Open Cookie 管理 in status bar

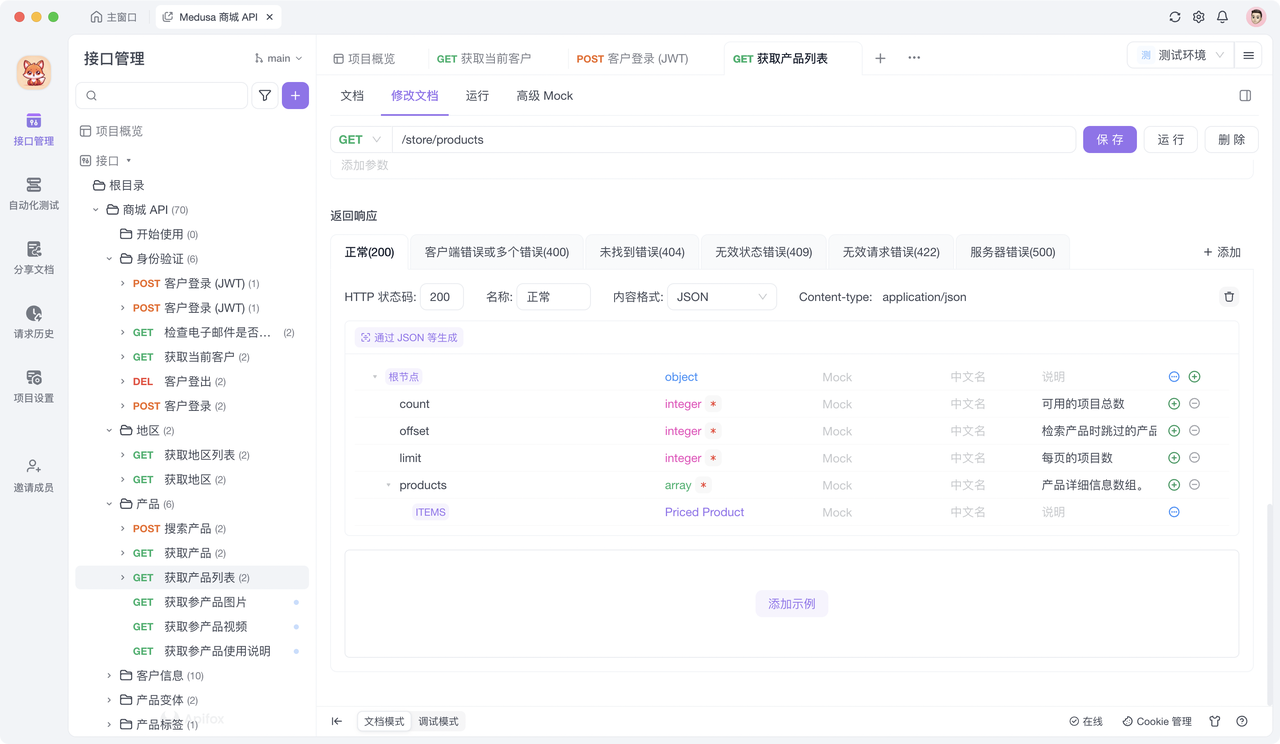click(1157, 721)
